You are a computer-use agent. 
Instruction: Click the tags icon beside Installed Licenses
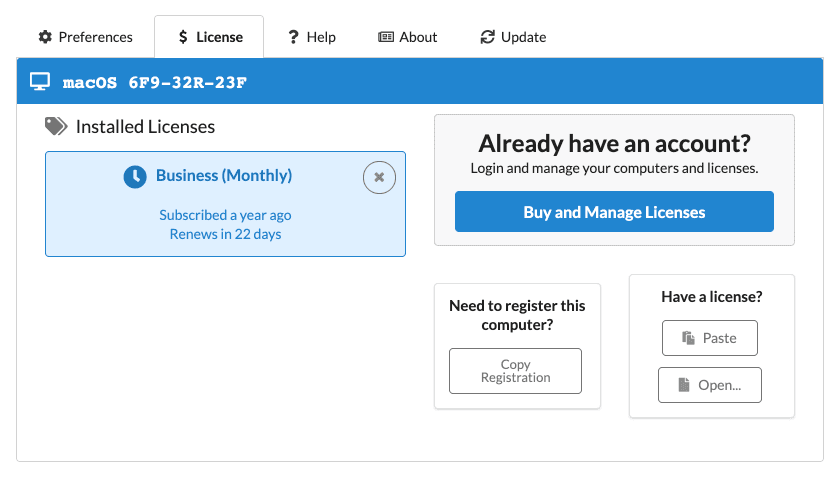click(56, 127)
